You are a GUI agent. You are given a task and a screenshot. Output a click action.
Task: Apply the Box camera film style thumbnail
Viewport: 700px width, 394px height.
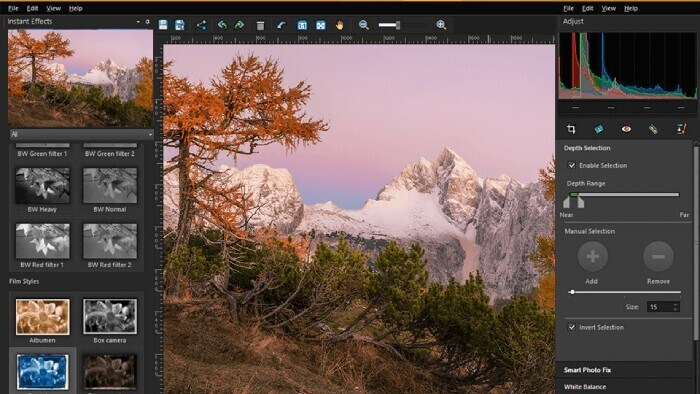[110, 316]
